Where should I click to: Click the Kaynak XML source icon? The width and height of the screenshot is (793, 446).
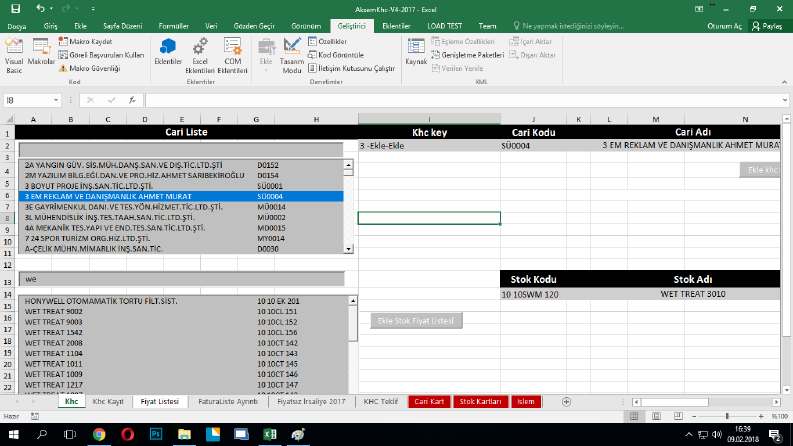(416, 53)
